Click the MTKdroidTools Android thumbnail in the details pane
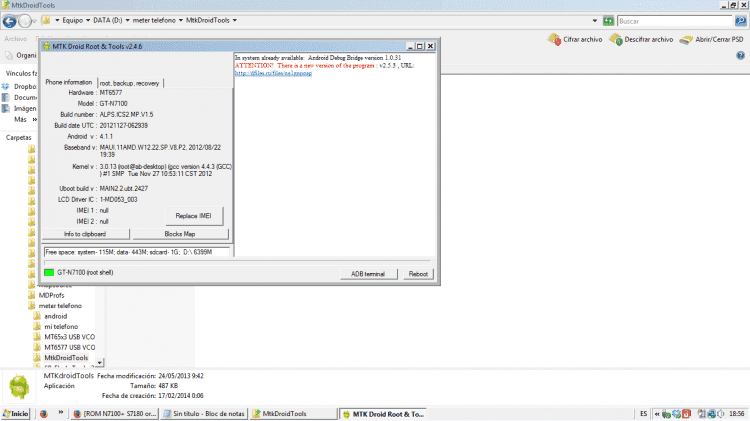The width and height of the screenshot is (750, 421). pyautogui.click(x=19, y=386)
